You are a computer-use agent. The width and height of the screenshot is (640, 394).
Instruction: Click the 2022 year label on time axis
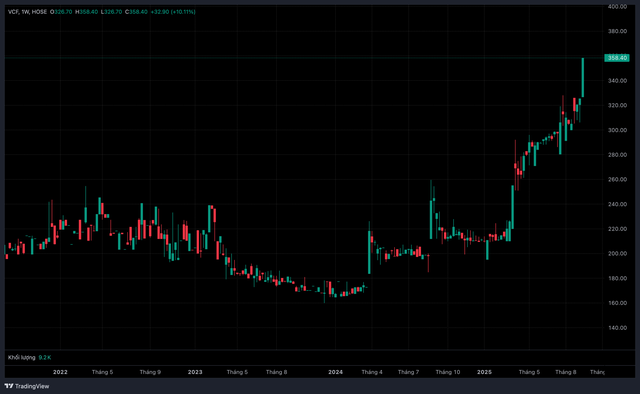[60, 372]
